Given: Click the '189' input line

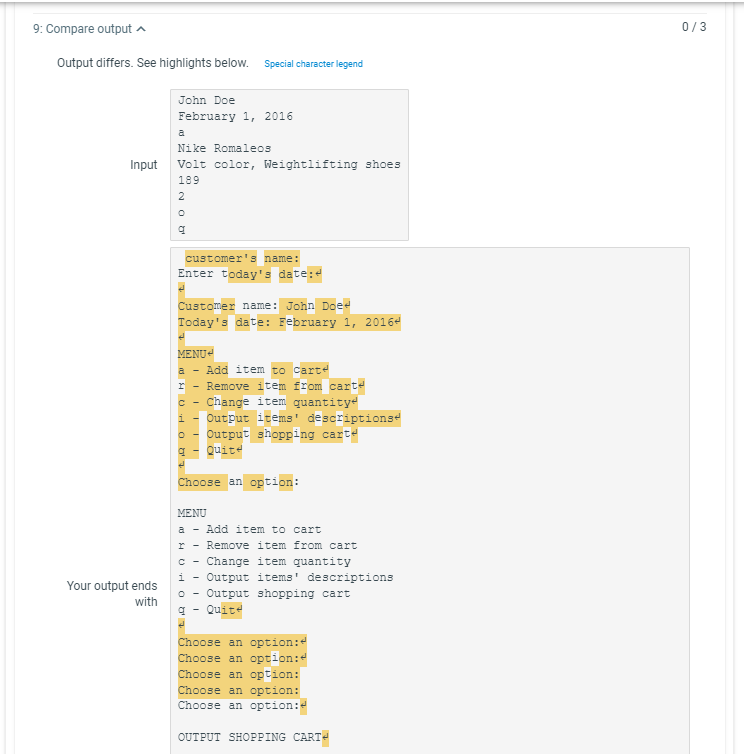Looking at the screenshot, I should coord(189,180).
